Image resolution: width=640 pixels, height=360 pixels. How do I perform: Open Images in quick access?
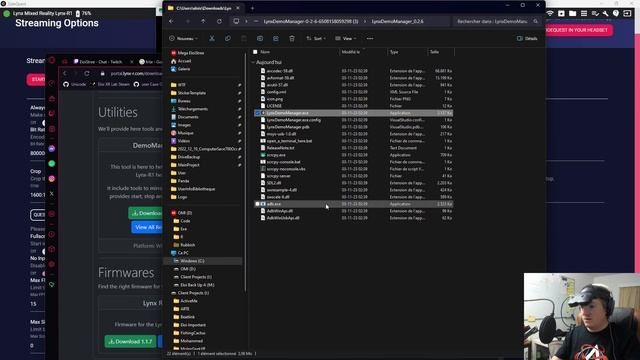[181, 125]
